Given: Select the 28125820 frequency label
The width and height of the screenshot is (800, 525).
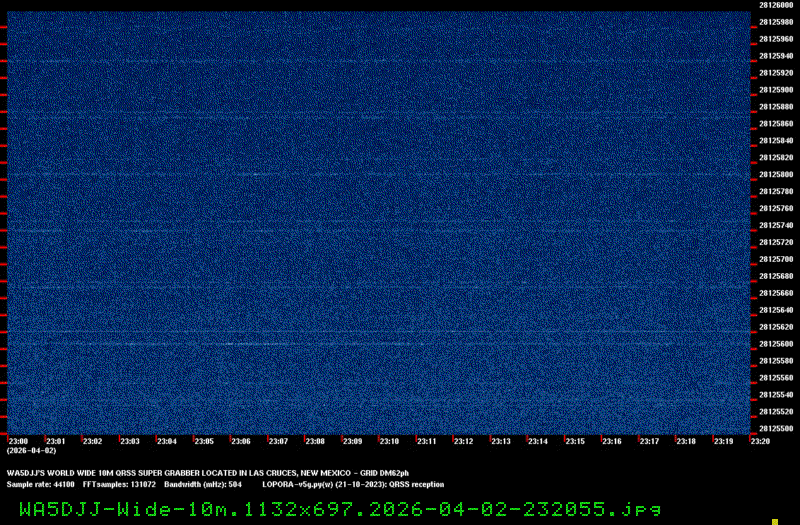Looking at the screenshot, I should pyautogui.click(x=776, y=157).
